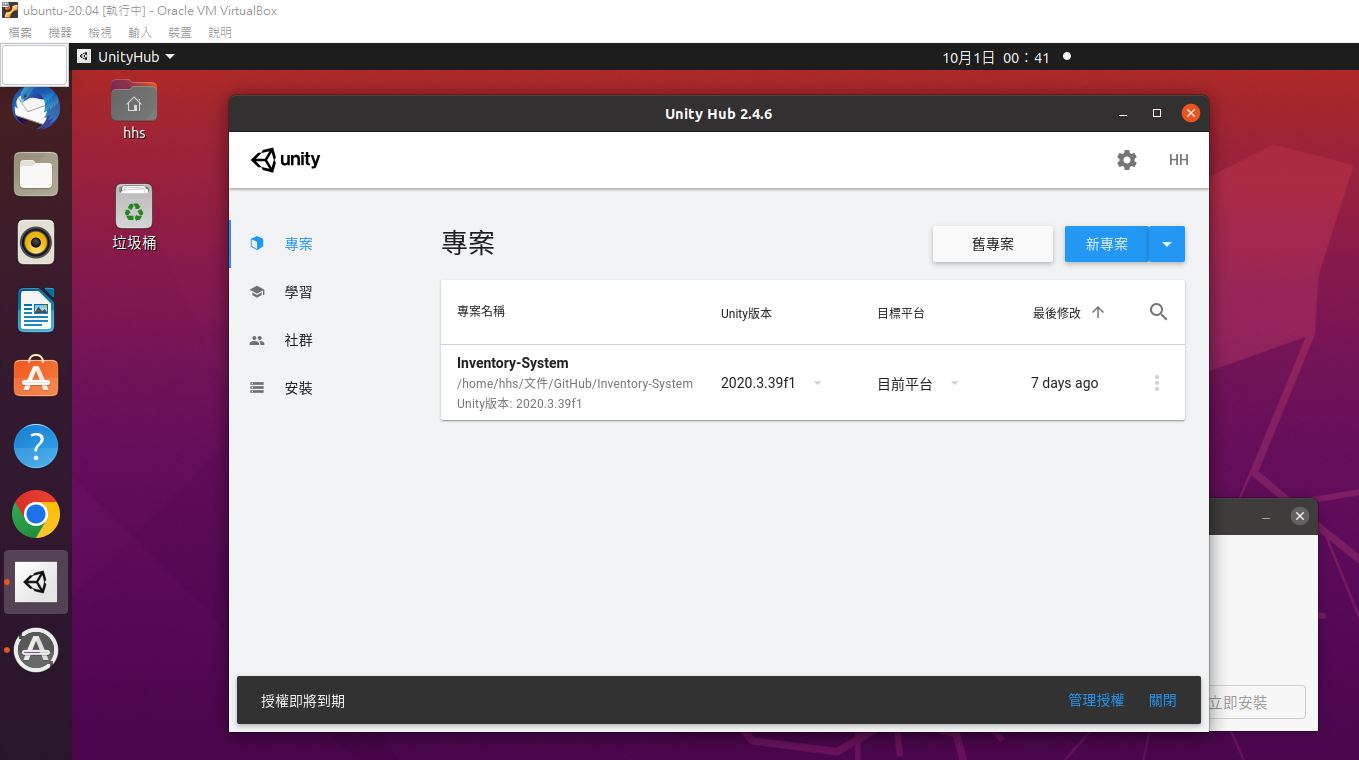The width and height of the screenshot is (1359, 760).
Task: Open Thunderbird from the dock
Action: [x=36, y=107]
